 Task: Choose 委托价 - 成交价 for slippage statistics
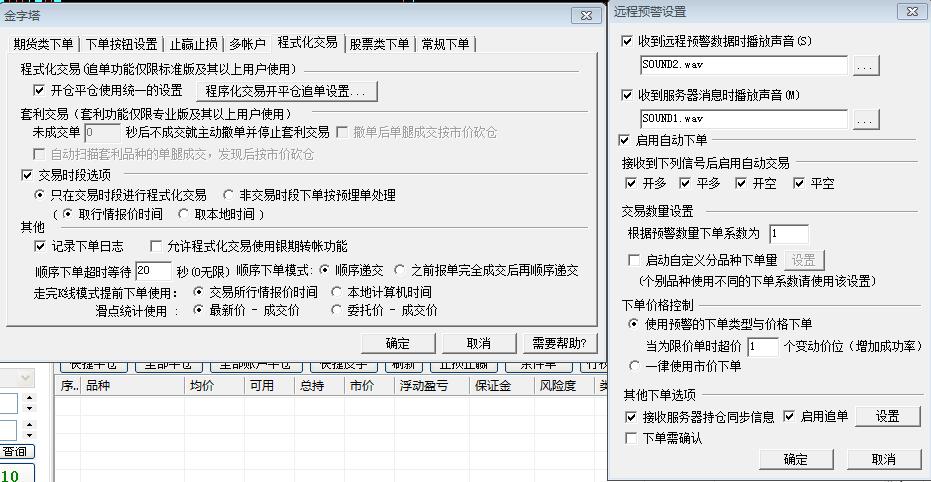(338, 311)
